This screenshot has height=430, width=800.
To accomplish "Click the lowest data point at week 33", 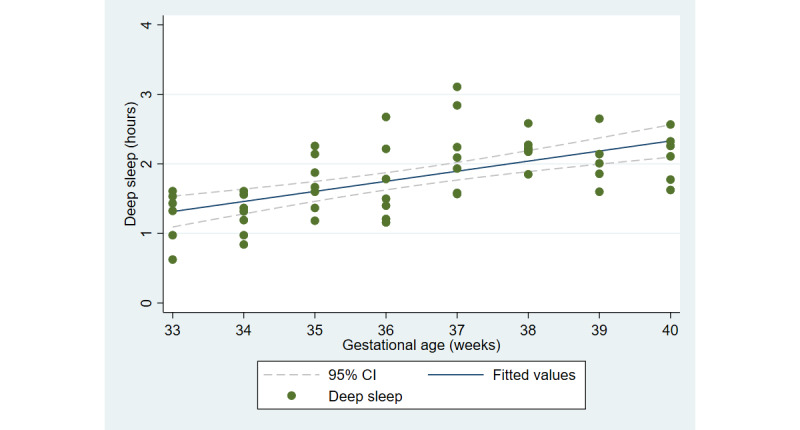I will click(x=173, y=259).
